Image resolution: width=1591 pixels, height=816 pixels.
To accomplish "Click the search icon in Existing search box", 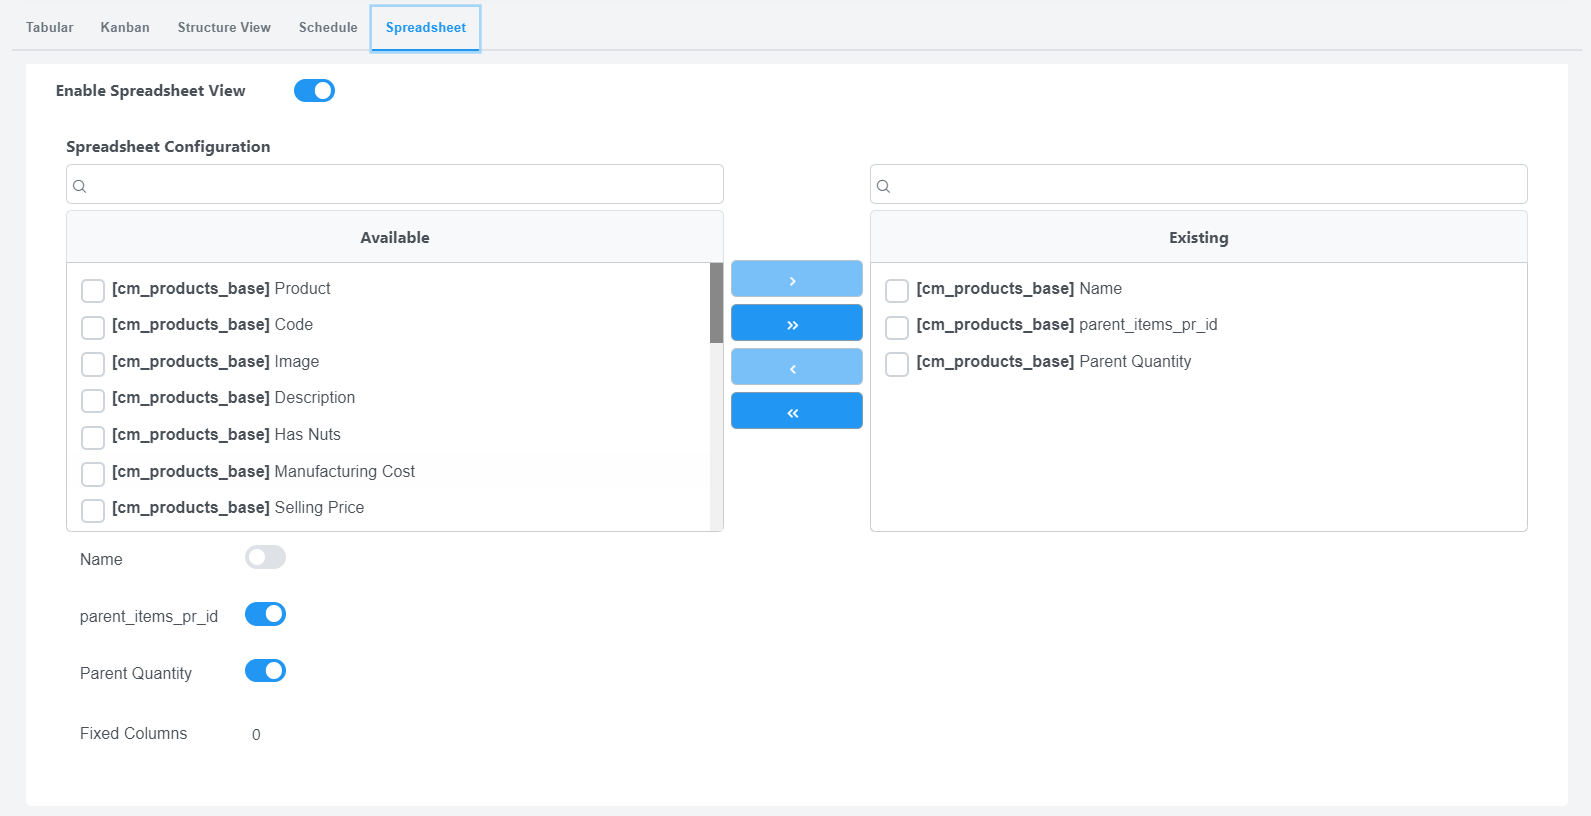I will click(x=884, y=186).
